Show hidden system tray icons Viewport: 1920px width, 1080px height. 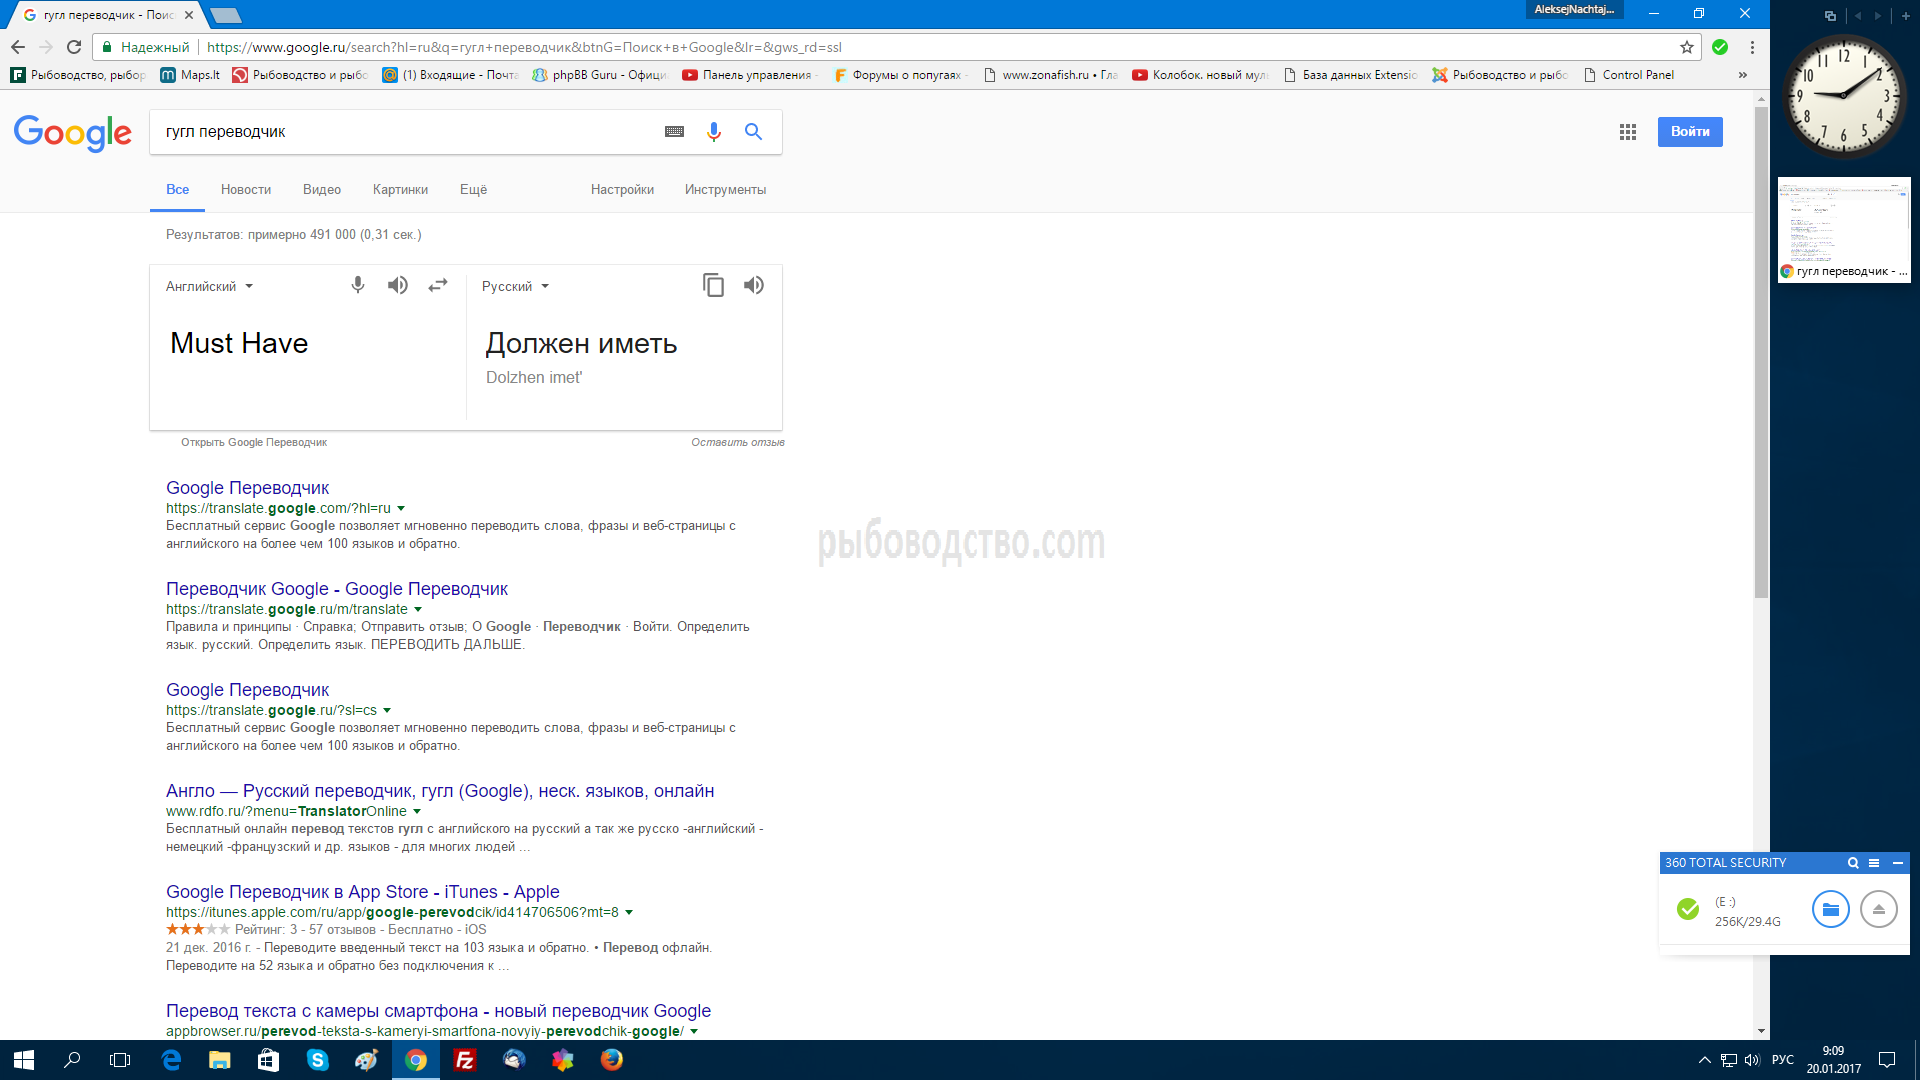coord(1704,1060)
